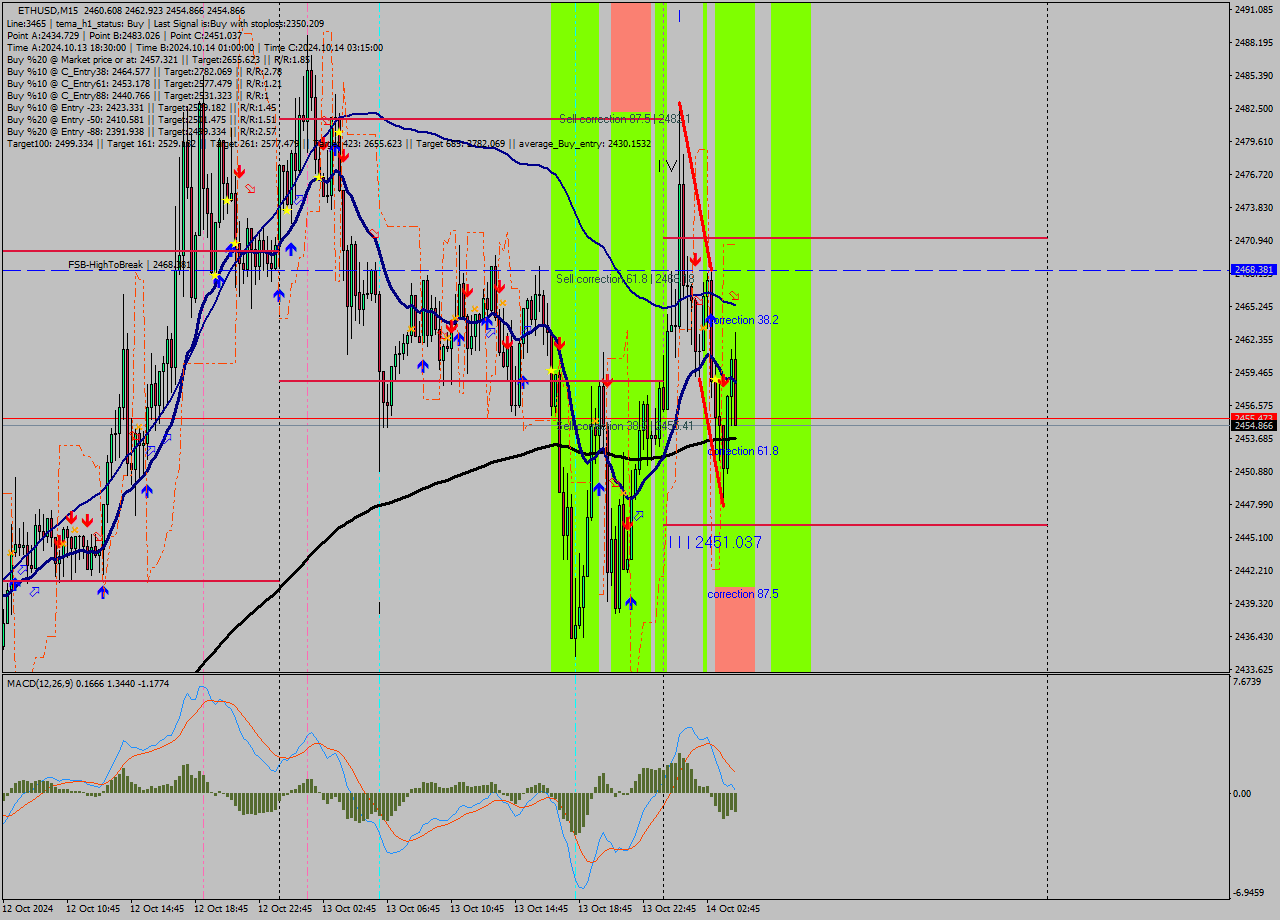Click the blue 'correction 87.5' label

pyautogui.click(x=743, y=594)
